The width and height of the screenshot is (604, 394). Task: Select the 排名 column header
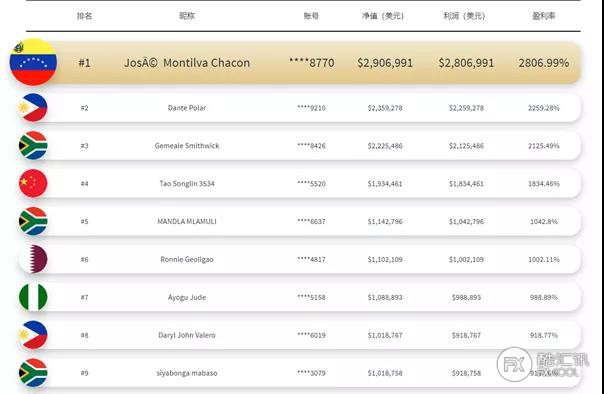[x=84, y=16]
